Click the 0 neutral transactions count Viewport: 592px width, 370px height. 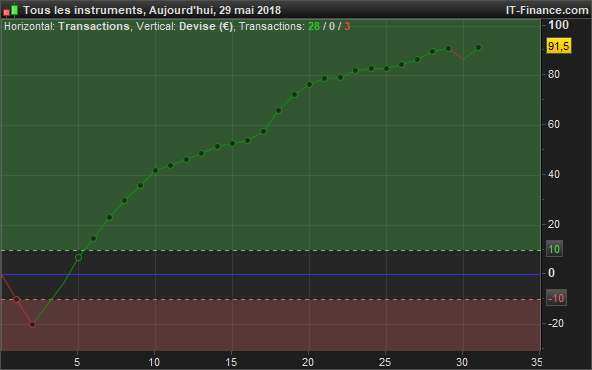pos(331,26)
